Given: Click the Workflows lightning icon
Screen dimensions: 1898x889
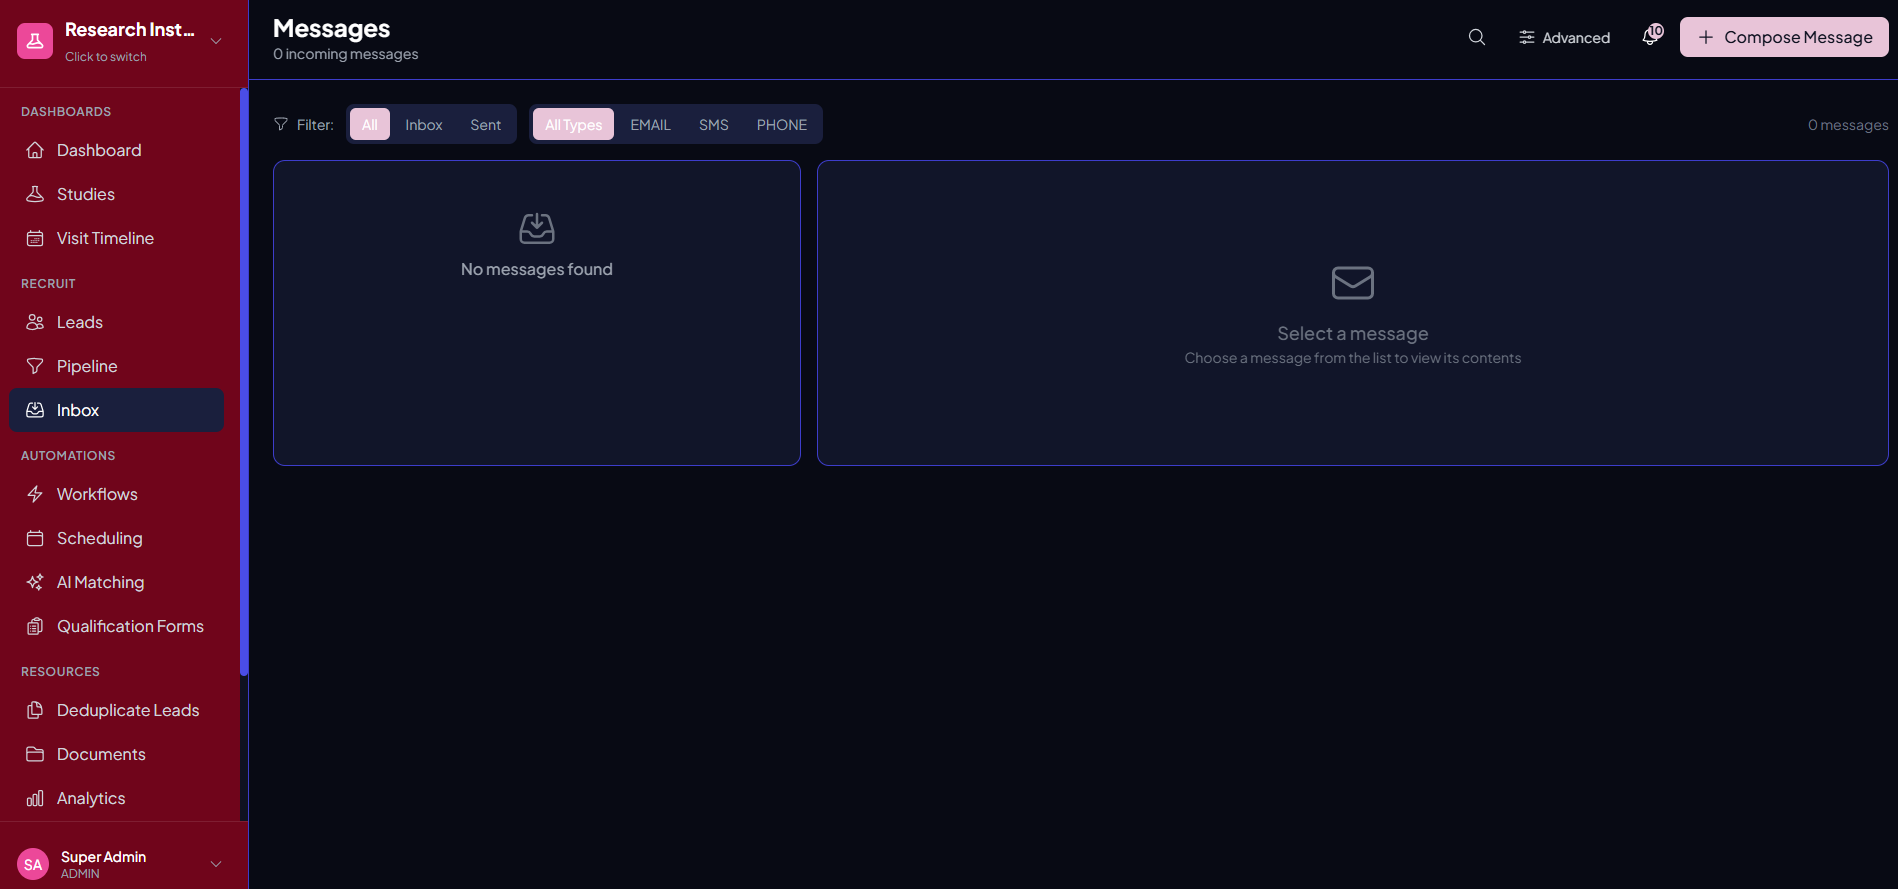Looking at the screenshot, I should [x=35, y=494].
